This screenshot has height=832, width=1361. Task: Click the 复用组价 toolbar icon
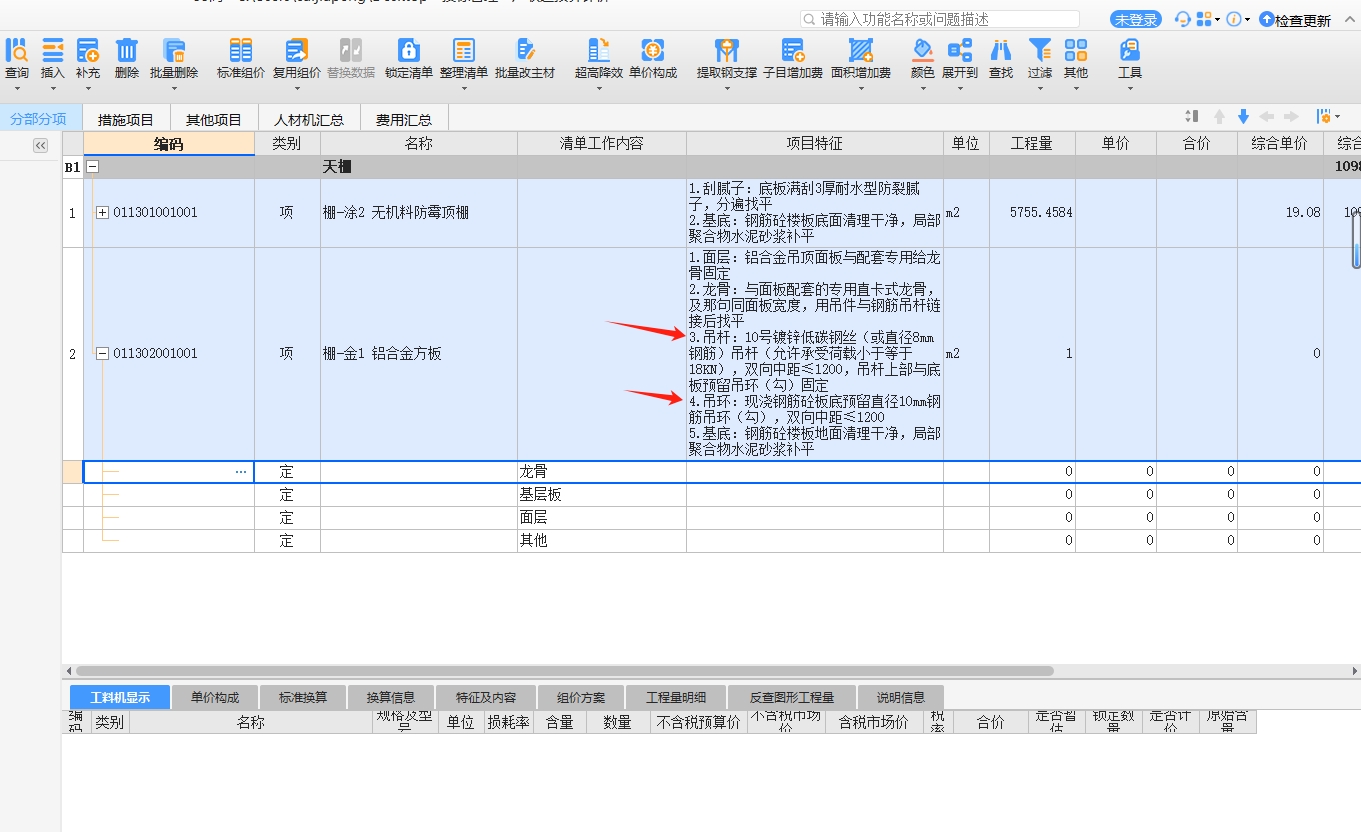click(x=296, y=50)
